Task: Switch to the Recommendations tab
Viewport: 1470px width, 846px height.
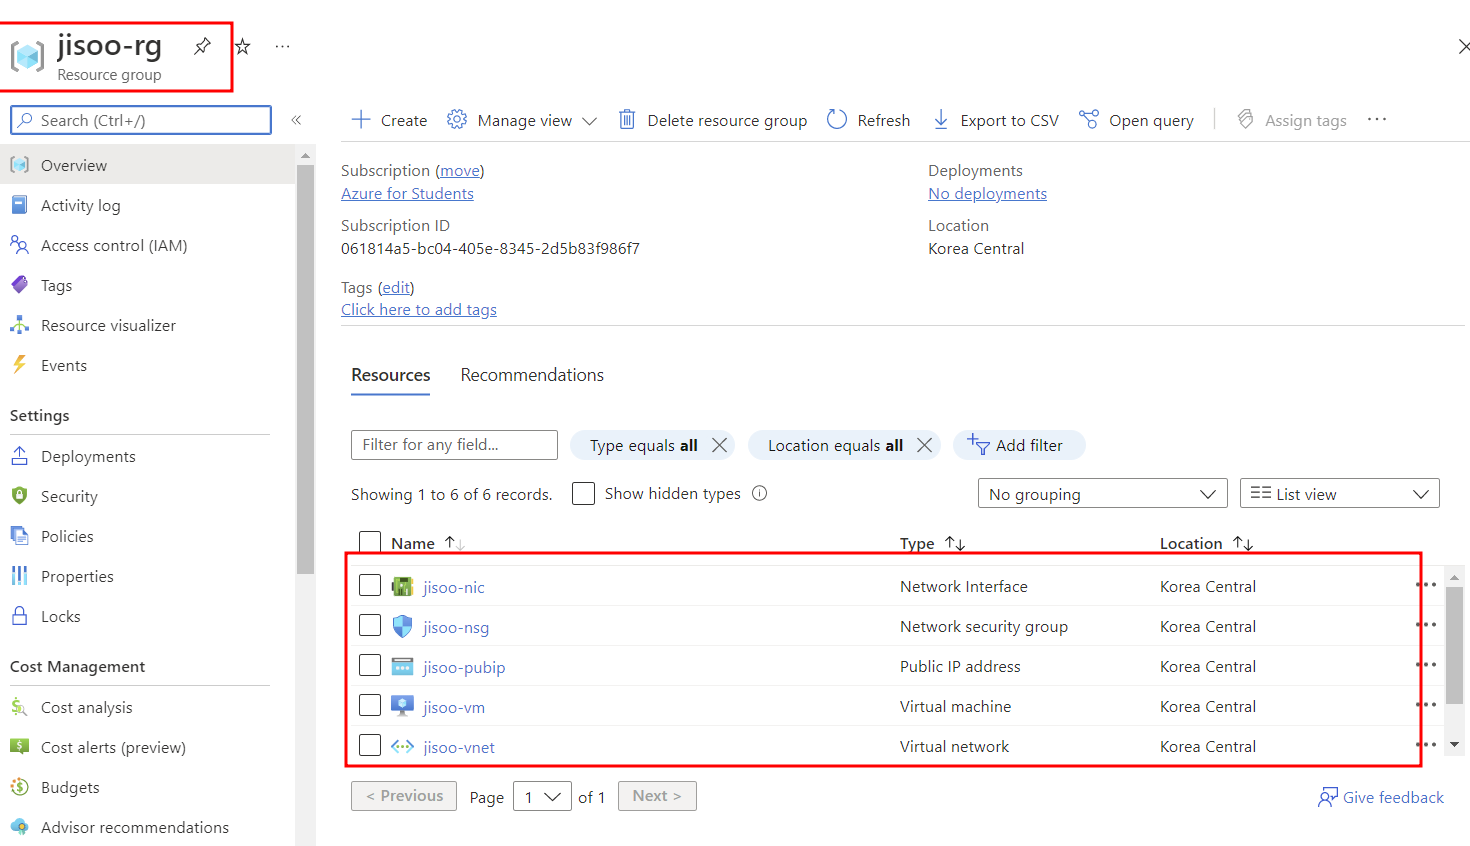Action: [x=532, y=375]
